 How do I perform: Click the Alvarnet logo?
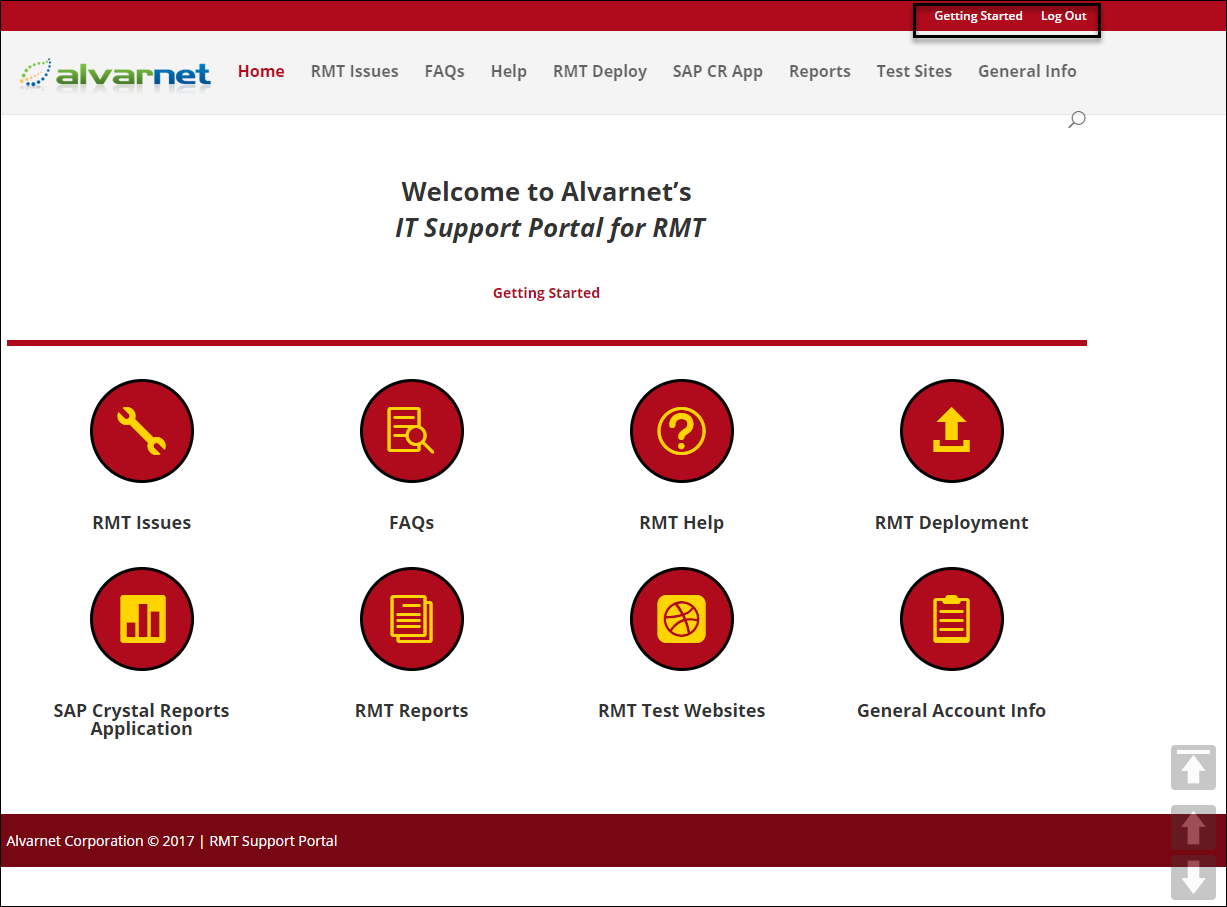click(x=115, y=73)
